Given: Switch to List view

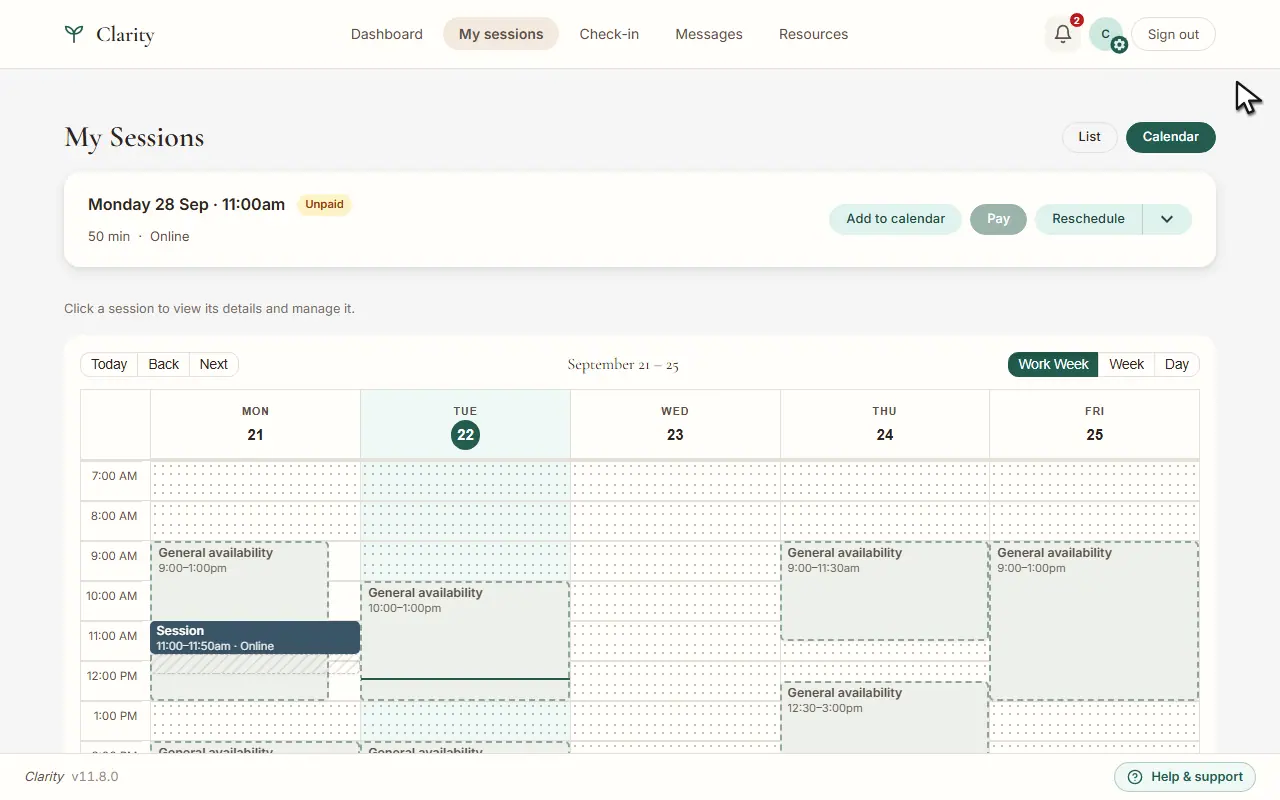Looking at the screenshot, I should coord(1090,137).
